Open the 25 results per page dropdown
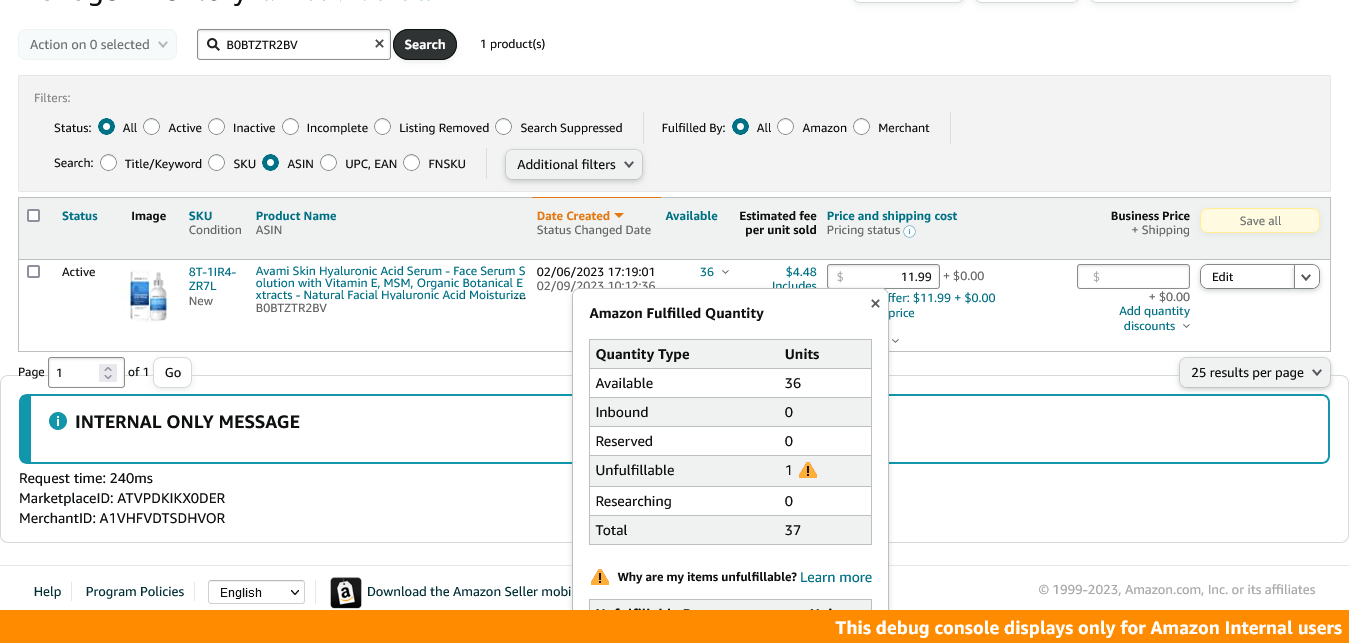Screen dimensions: 1349x643 pos(1255,372)
